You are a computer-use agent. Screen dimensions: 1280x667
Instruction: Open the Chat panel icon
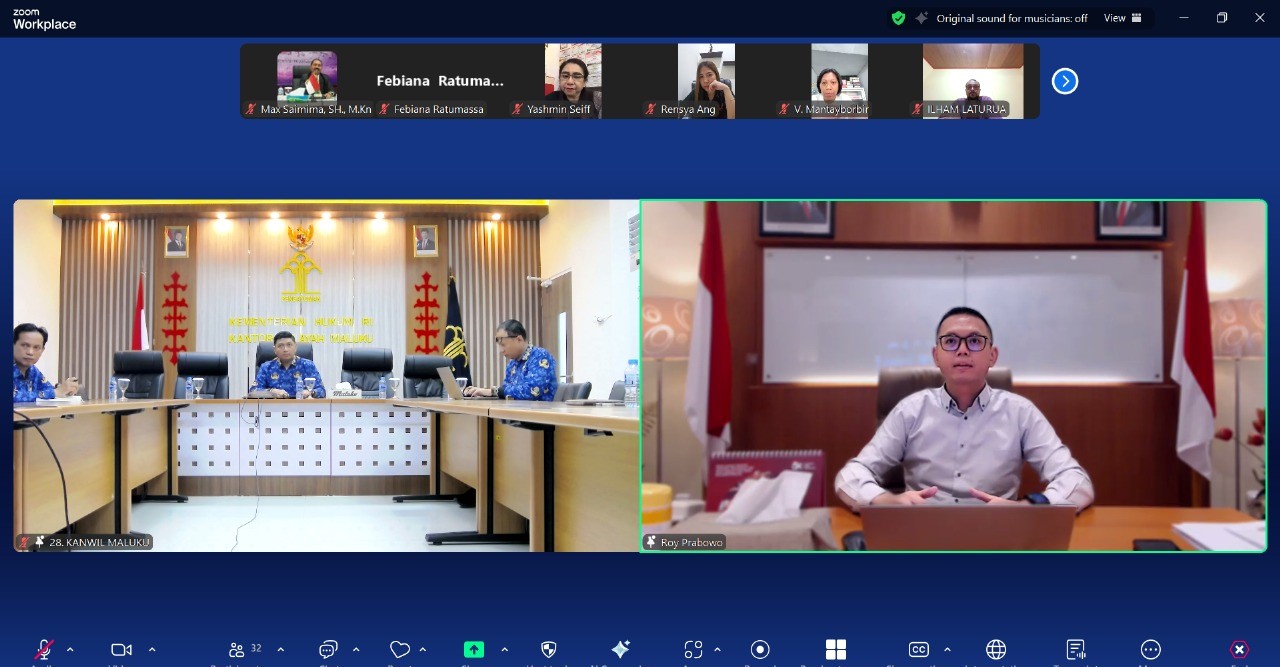pos(328,650)
